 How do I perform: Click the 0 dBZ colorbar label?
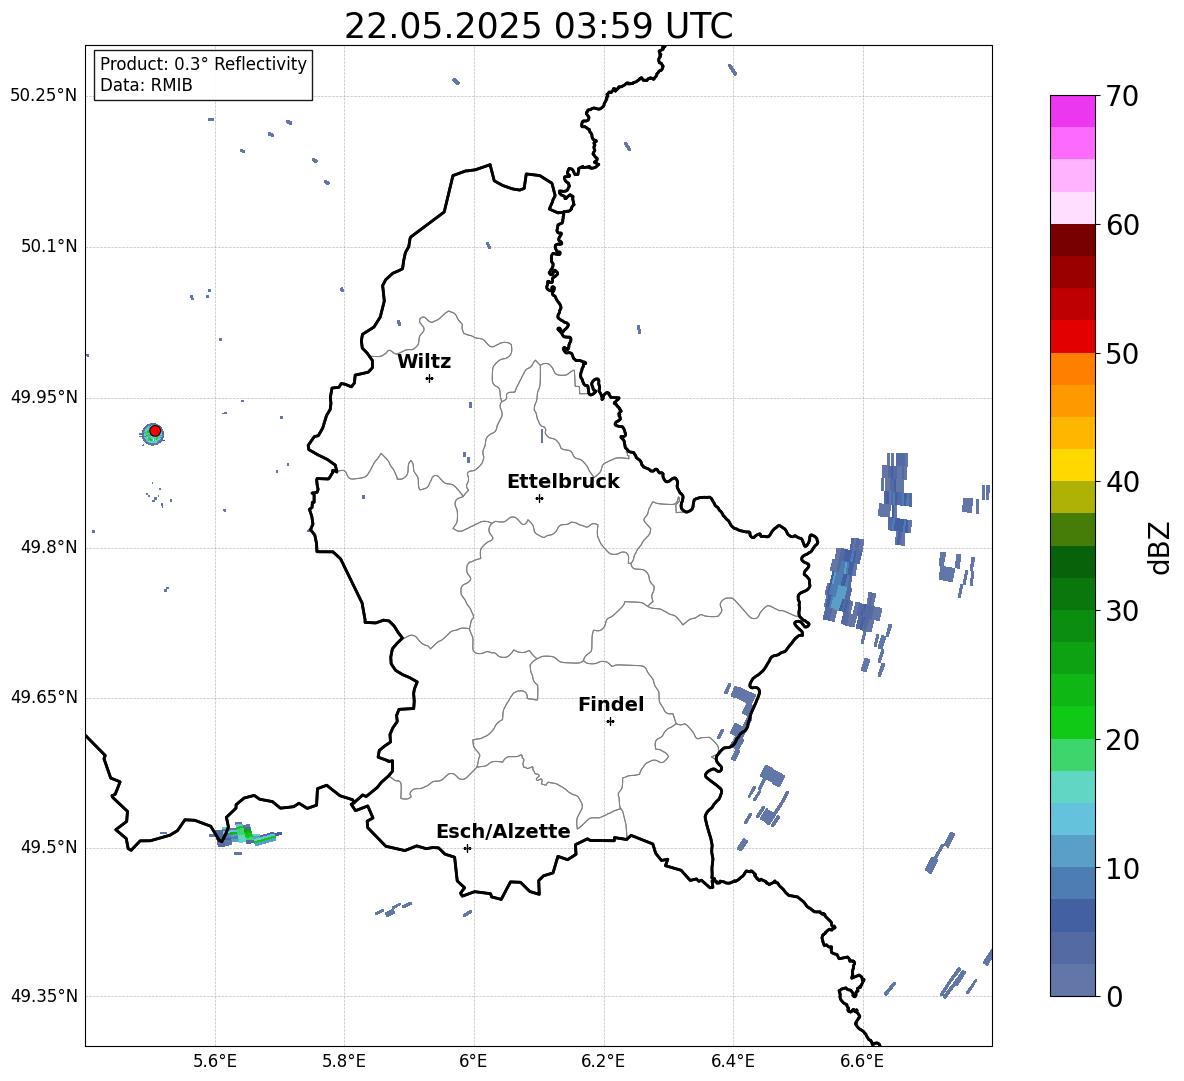point(1114,997)
